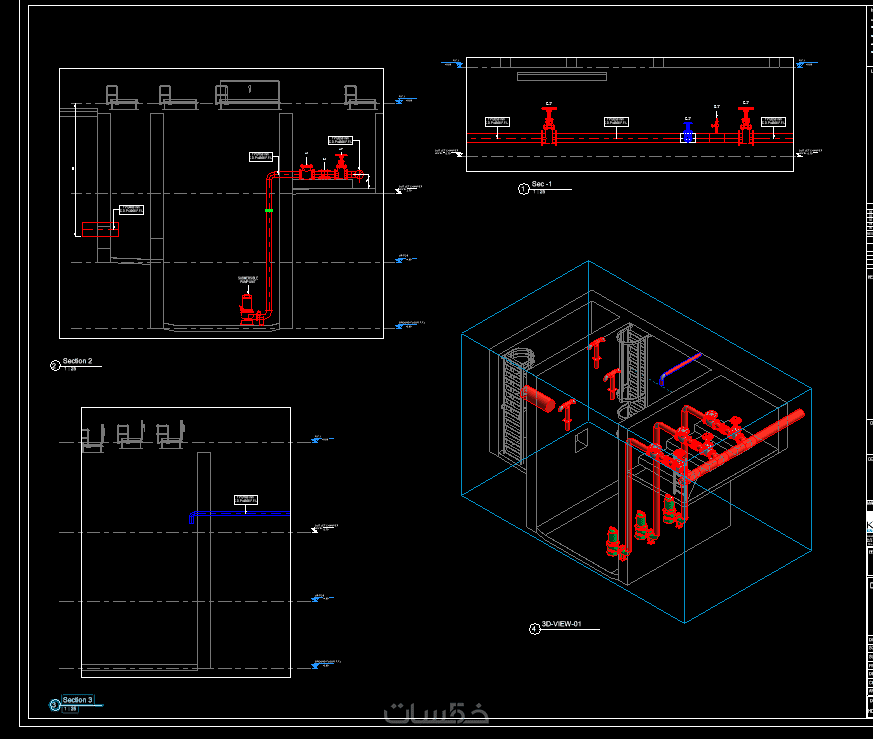The image size is (873, 739).
Task: Click the view number 4 bubble
Action: pos(534,629)
